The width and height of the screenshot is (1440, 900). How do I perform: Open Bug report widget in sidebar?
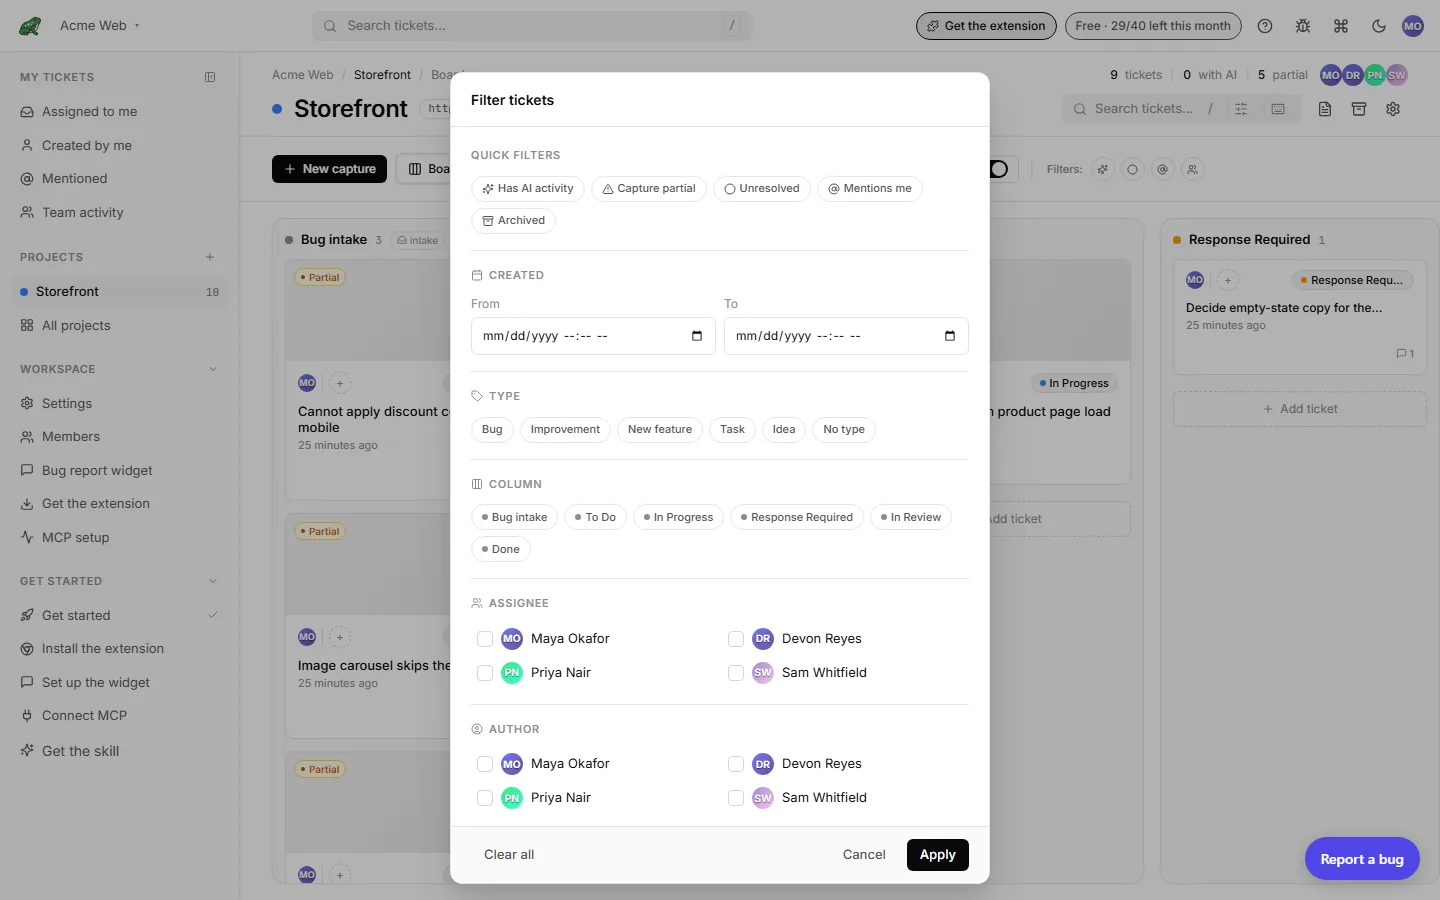(120, 471)
